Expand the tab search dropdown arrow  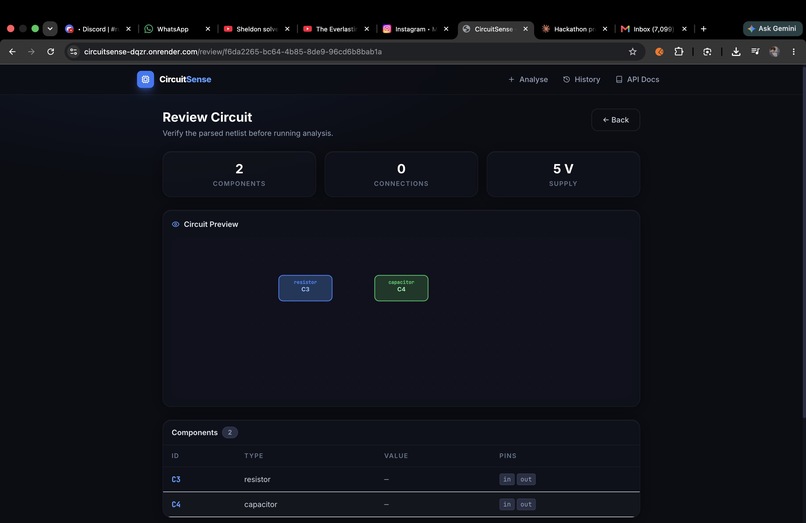click(50, 29)
